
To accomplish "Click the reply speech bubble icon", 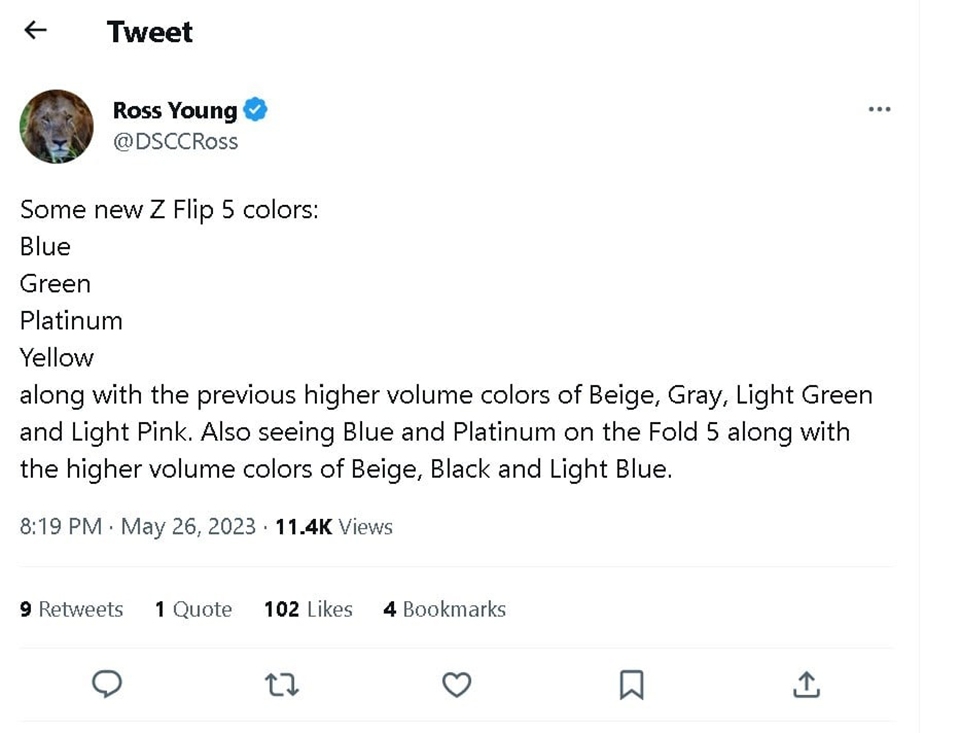I will tap(107, 684).
